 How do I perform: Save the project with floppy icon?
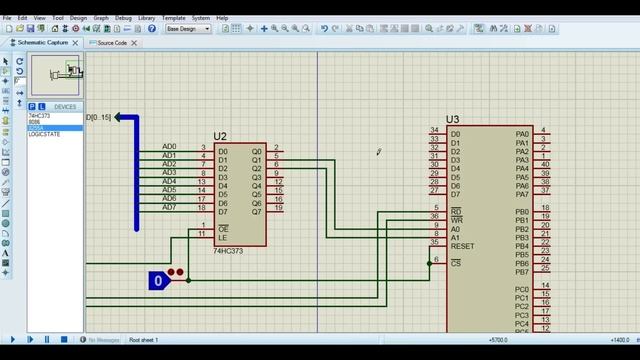30,29
